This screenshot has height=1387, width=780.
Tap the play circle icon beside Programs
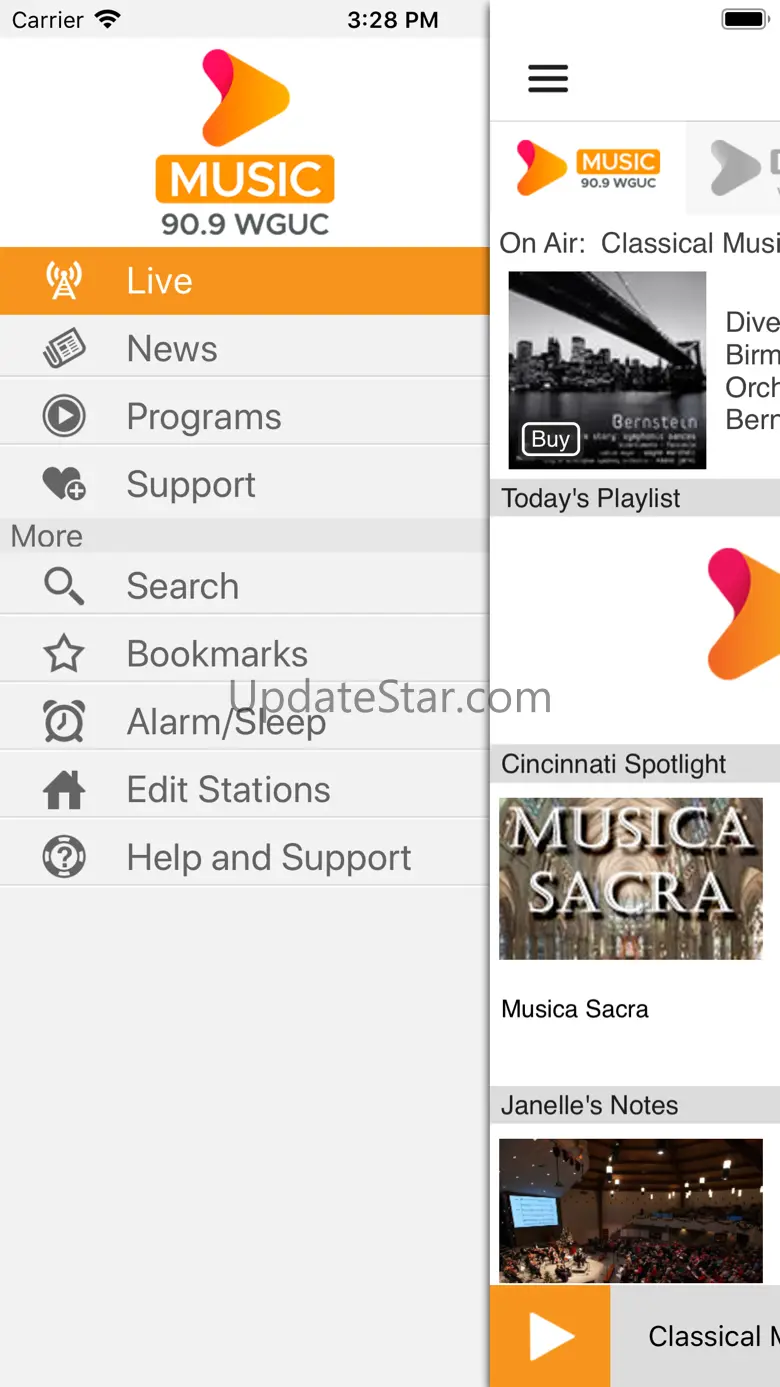point(64,417)
